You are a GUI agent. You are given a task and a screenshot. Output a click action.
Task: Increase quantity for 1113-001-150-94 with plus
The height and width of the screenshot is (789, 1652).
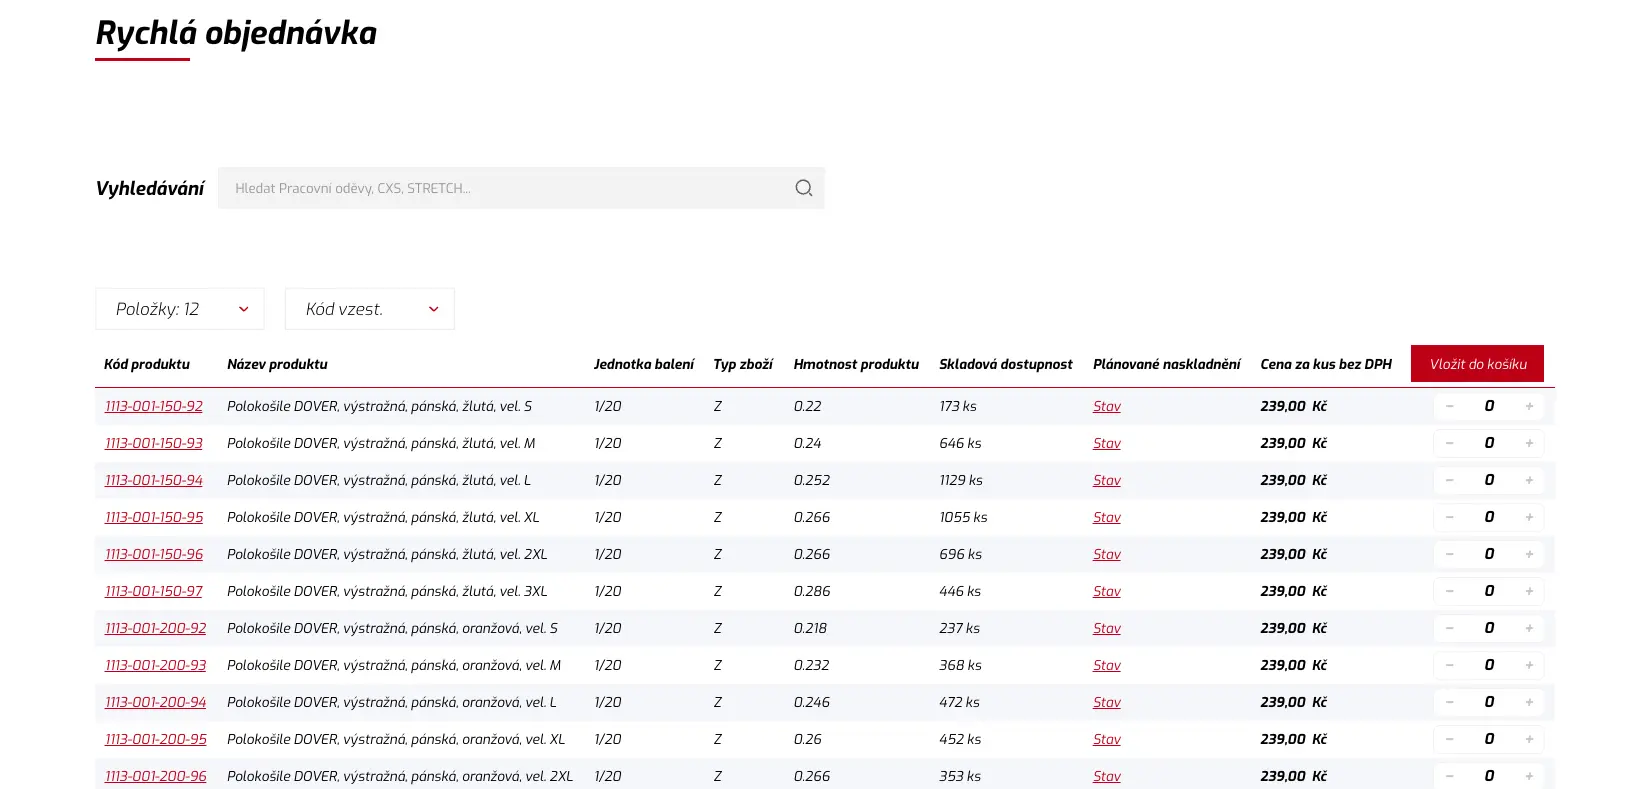[x=1529, y=480]
